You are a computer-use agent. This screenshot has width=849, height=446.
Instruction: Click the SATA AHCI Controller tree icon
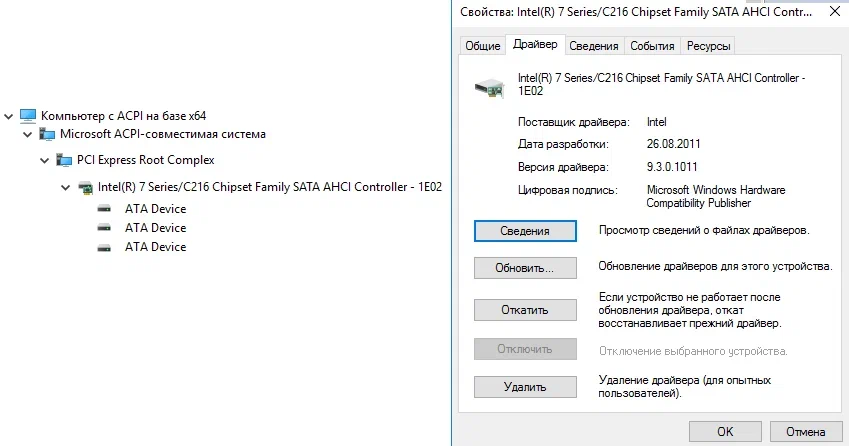click(85, 187)
